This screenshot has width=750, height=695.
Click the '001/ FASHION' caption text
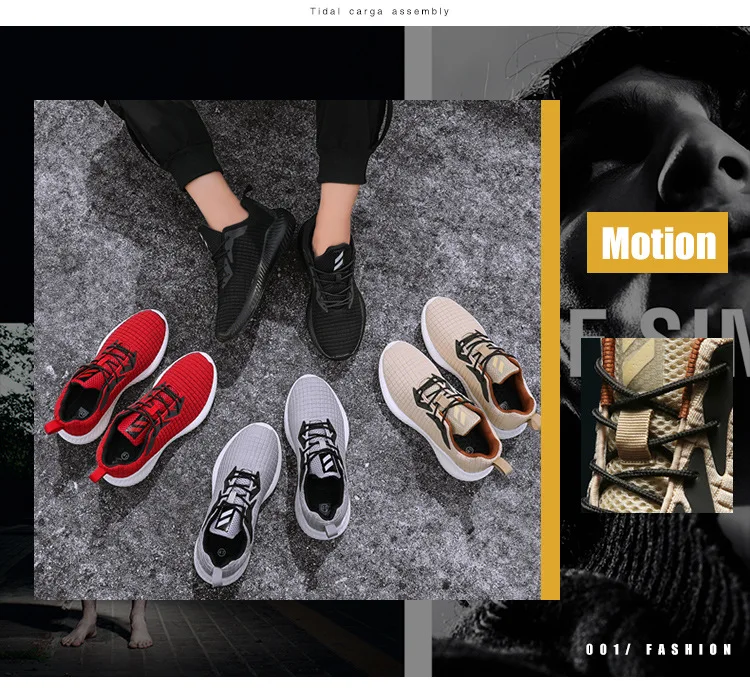coord(659,649)
